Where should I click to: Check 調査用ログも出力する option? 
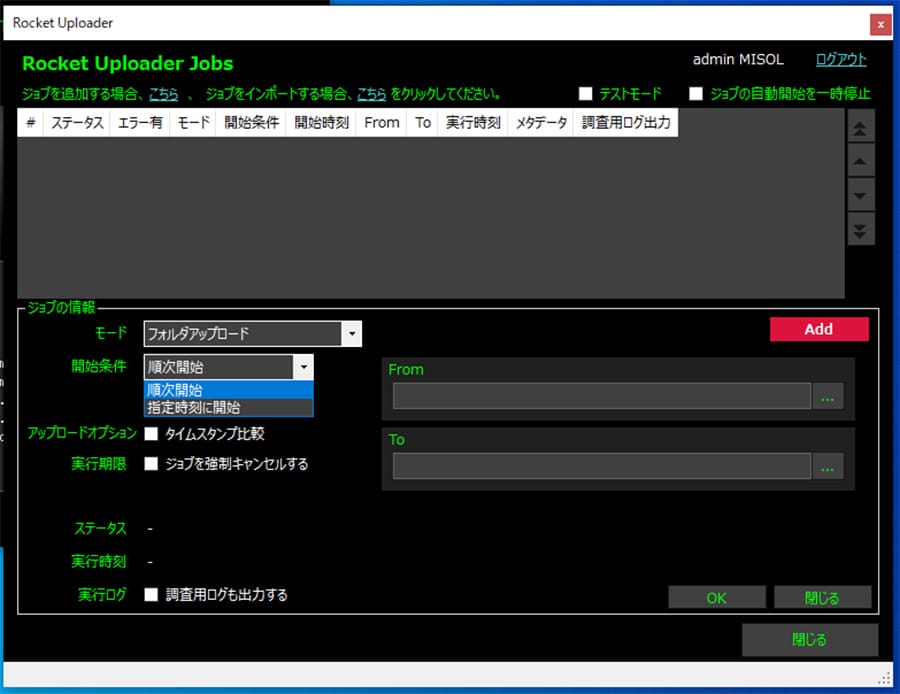pyautogui.click(x=151, y=595)
